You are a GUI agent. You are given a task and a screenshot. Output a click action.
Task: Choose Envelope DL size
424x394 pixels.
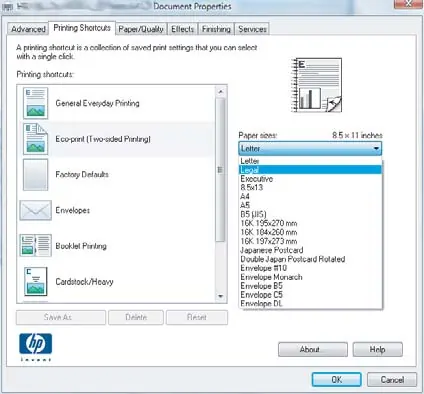click(310, 303)
